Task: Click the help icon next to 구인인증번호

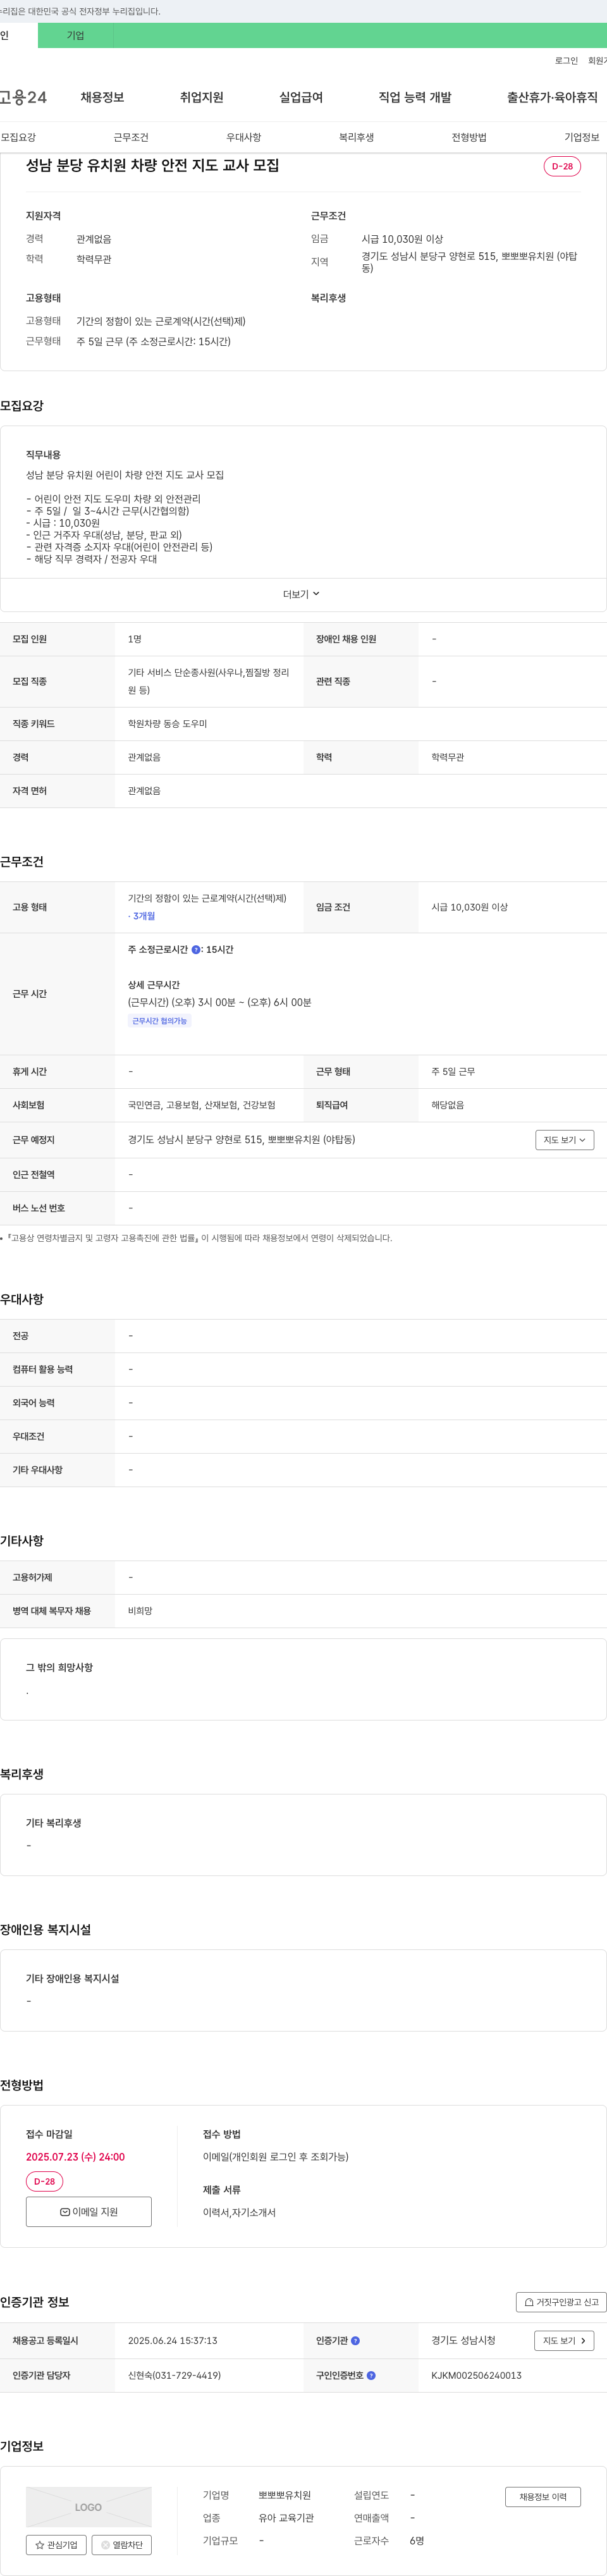Action: [371, 2375]
